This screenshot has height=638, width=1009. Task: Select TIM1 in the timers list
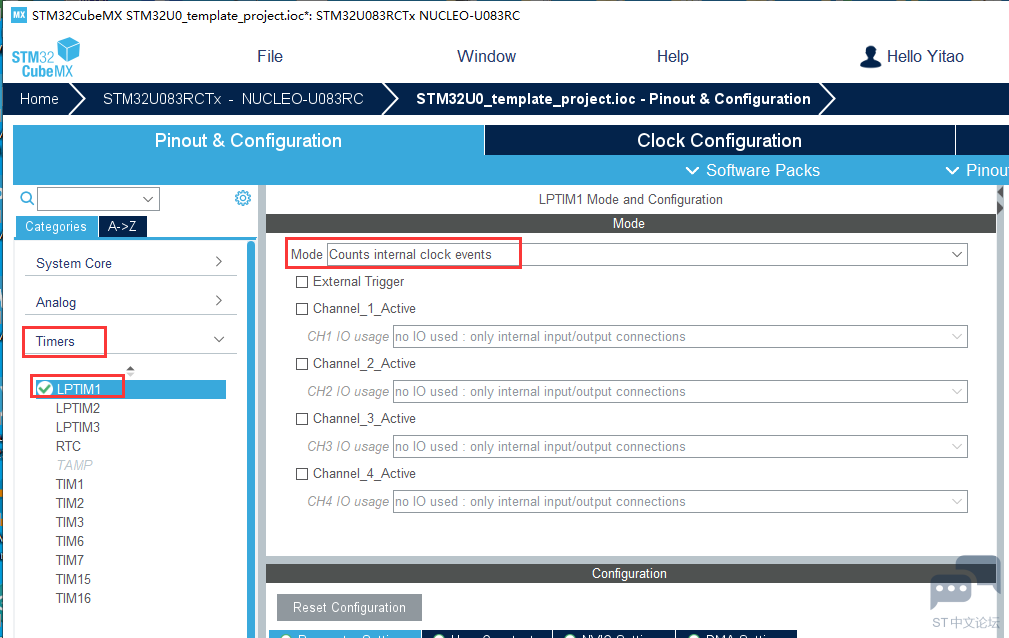(69, 484)
